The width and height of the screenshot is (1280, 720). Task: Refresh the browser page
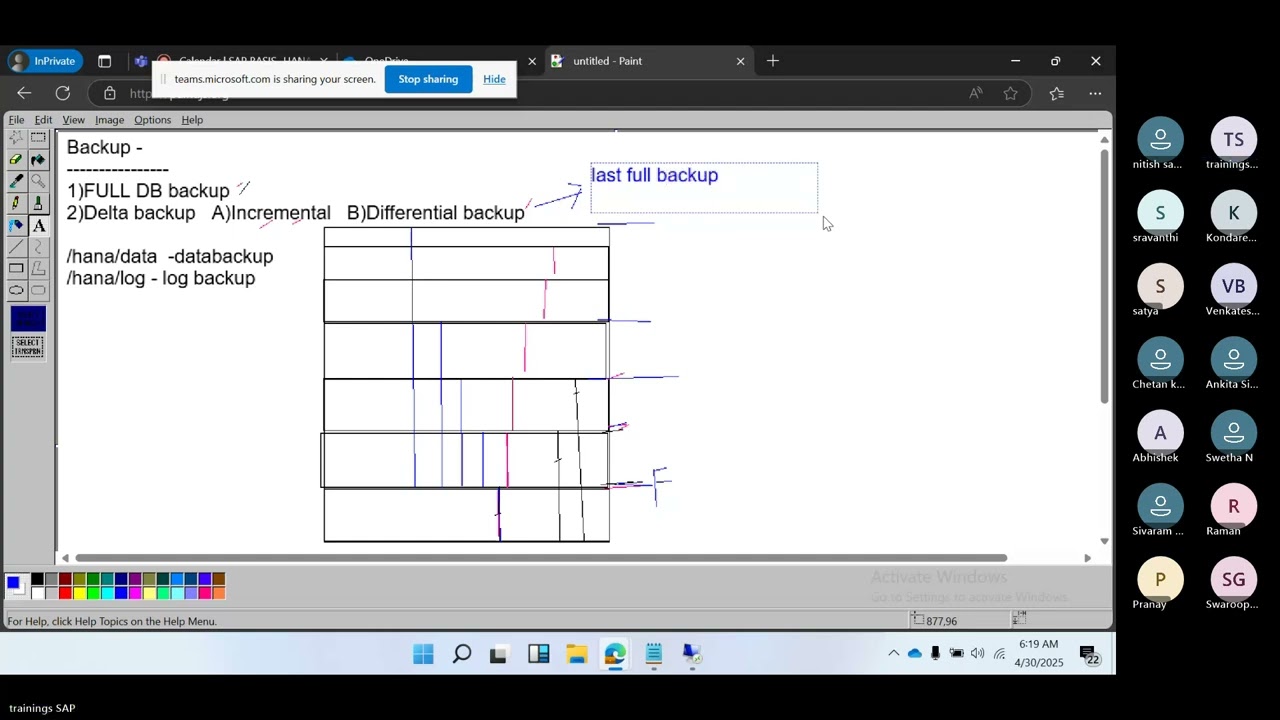63,93
